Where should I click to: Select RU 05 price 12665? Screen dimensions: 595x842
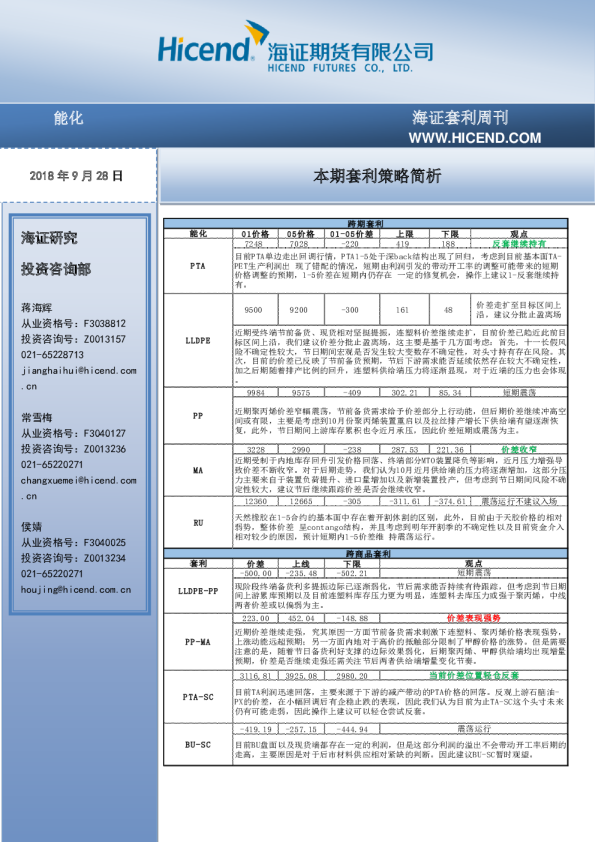coord(301,501)
